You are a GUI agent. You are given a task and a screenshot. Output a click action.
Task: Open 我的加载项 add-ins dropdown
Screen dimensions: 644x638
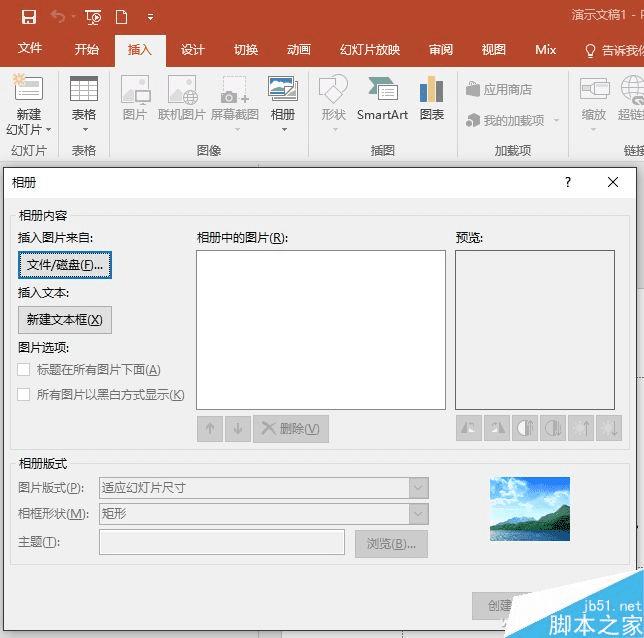click(513, 120)
